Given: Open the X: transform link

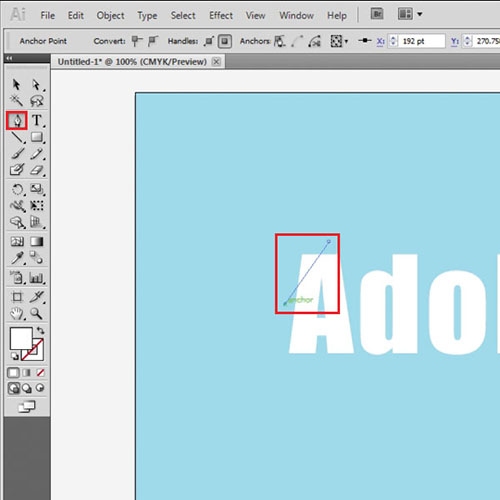Looking at the screenshot, I should 380,41.
